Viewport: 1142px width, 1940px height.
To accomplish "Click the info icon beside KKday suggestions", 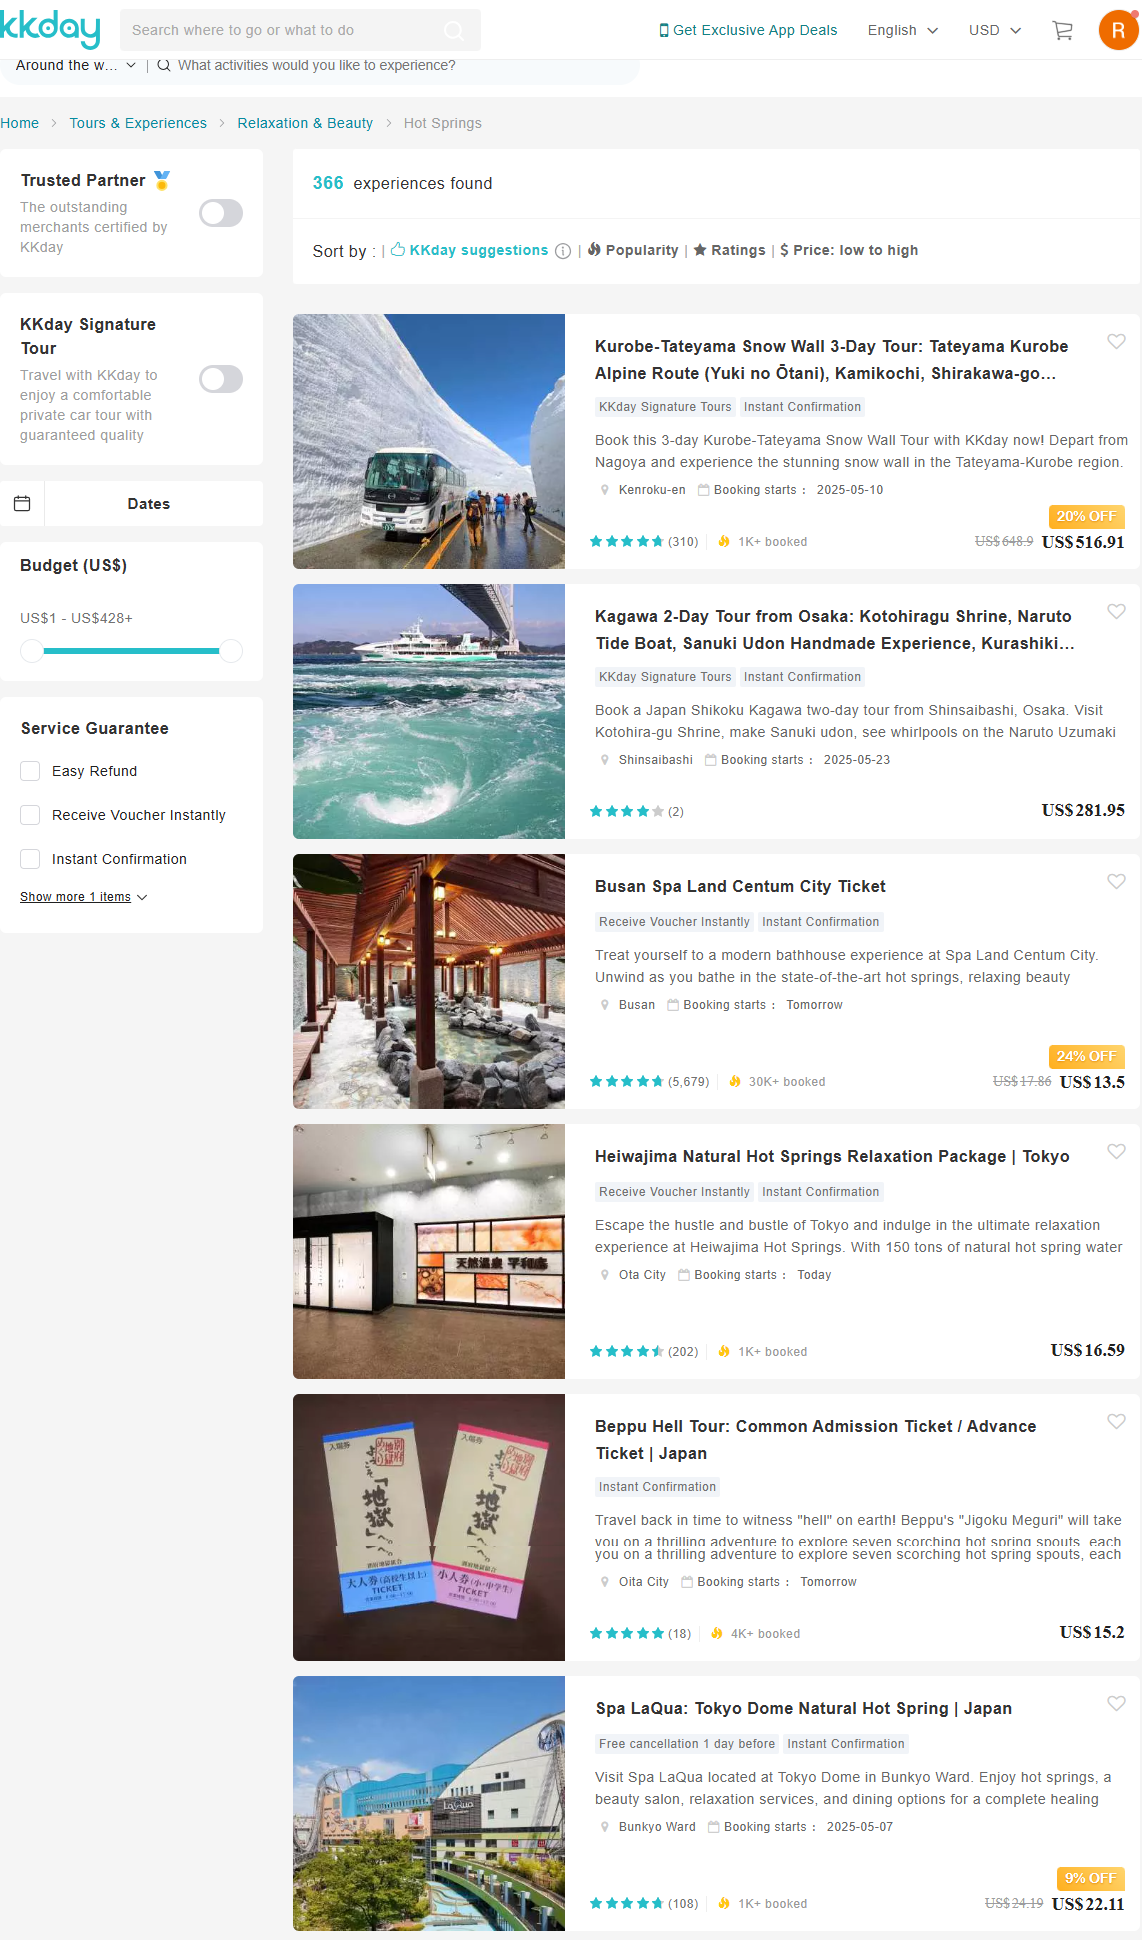I will coord(563,251).
